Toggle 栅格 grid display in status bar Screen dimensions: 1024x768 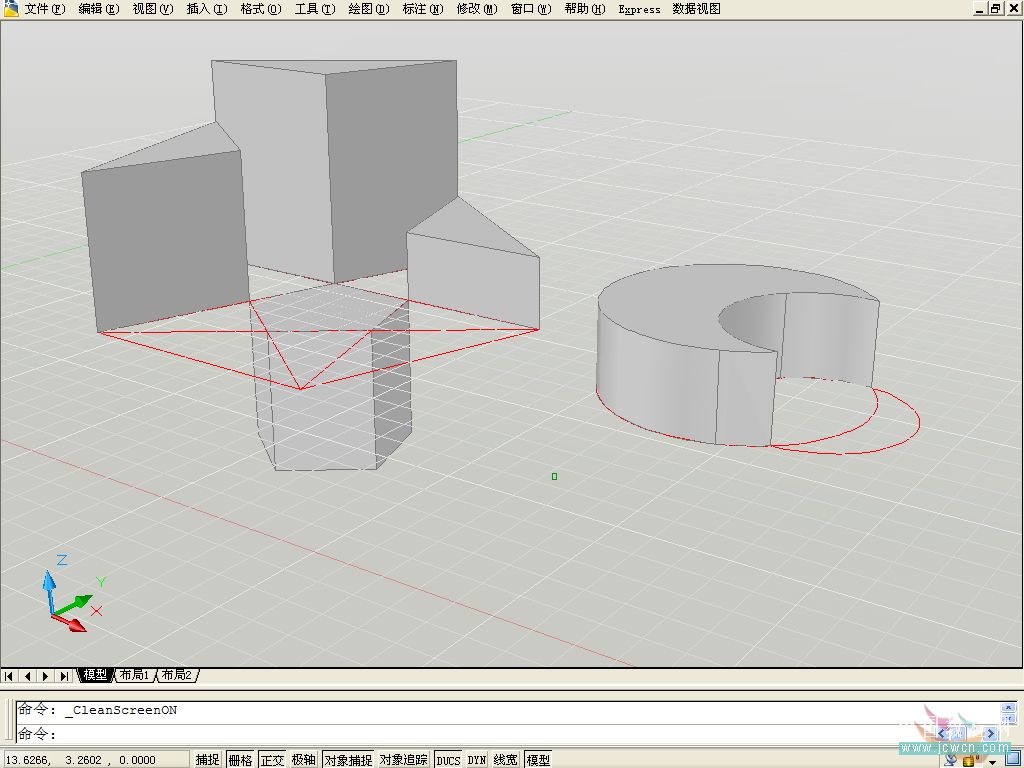(240, 760)
